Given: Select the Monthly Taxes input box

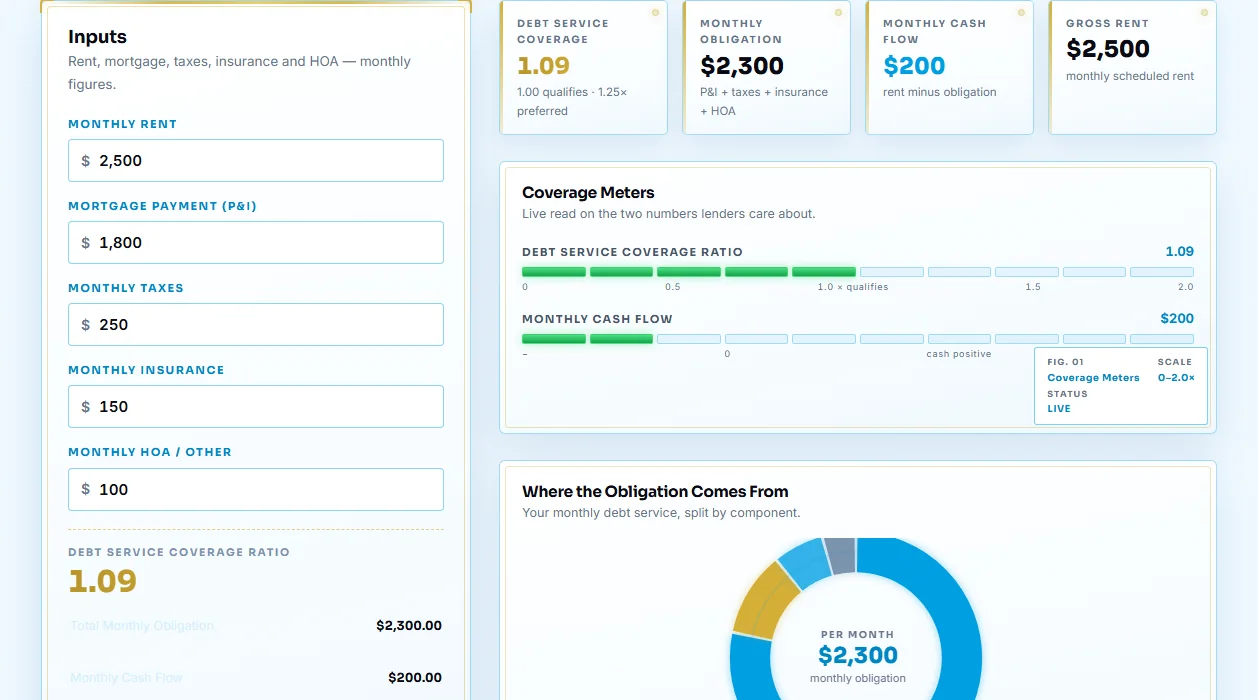Looking at the screenshot, I should [255, 324].
